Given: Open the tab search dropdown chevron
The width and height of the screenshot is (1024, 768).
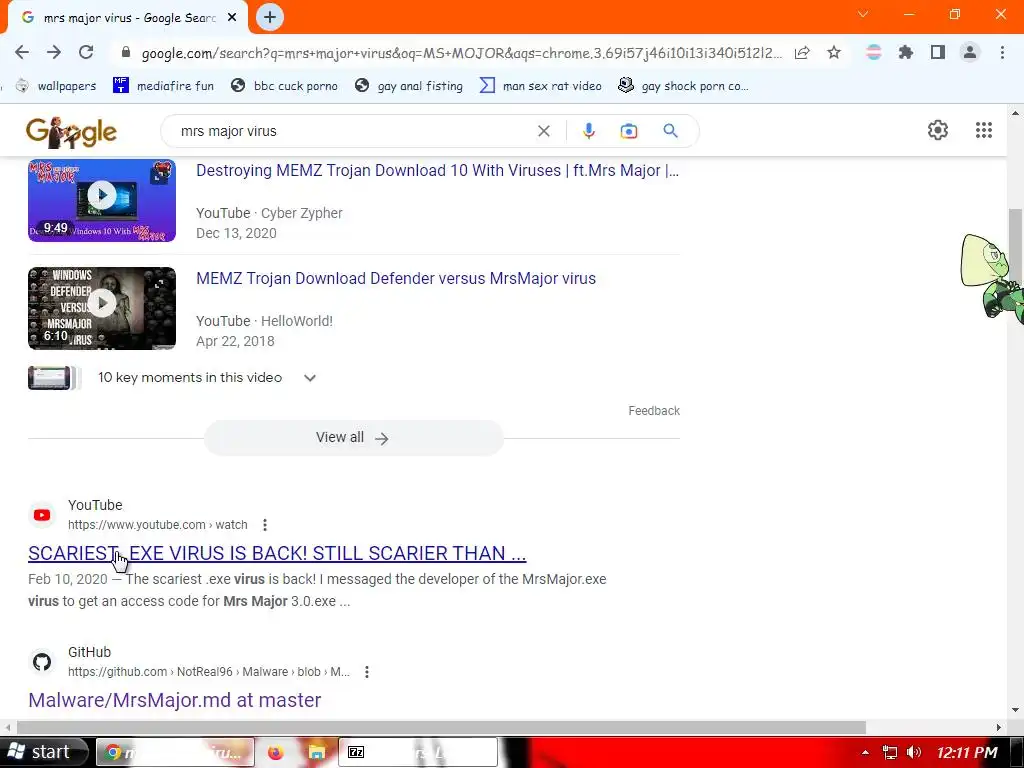Looking at the screenshot, I should click(x=863, y=14).
